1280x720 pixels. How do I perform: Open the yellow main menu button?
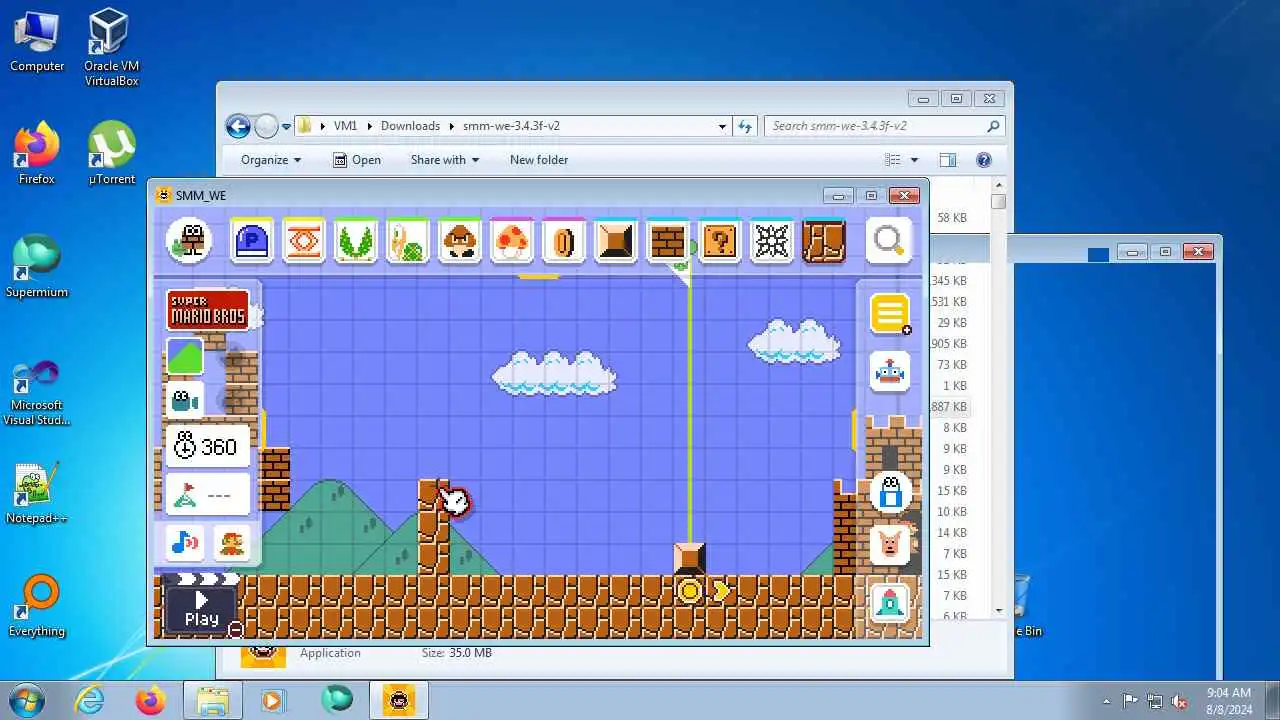[x=889, y=313]
